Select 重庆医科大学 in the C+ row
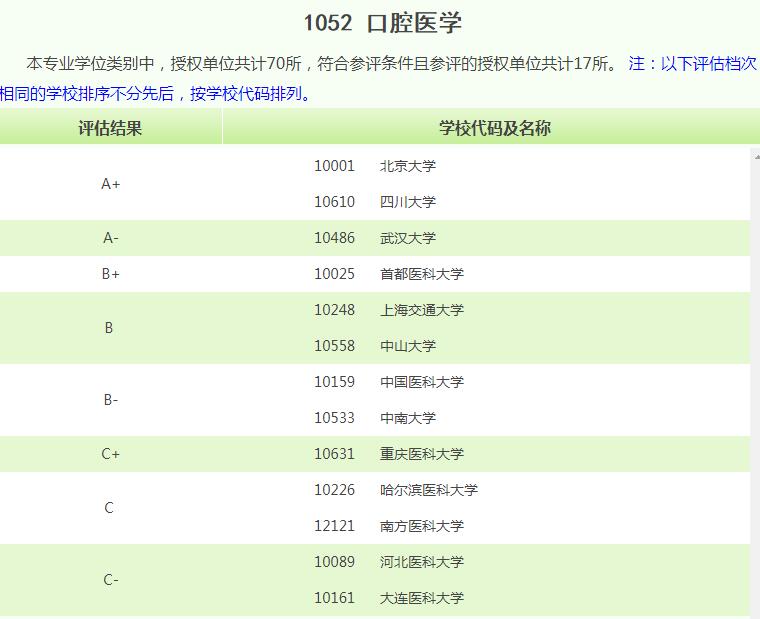The width and height of the screenshot is (760, 619). point(422,454)
